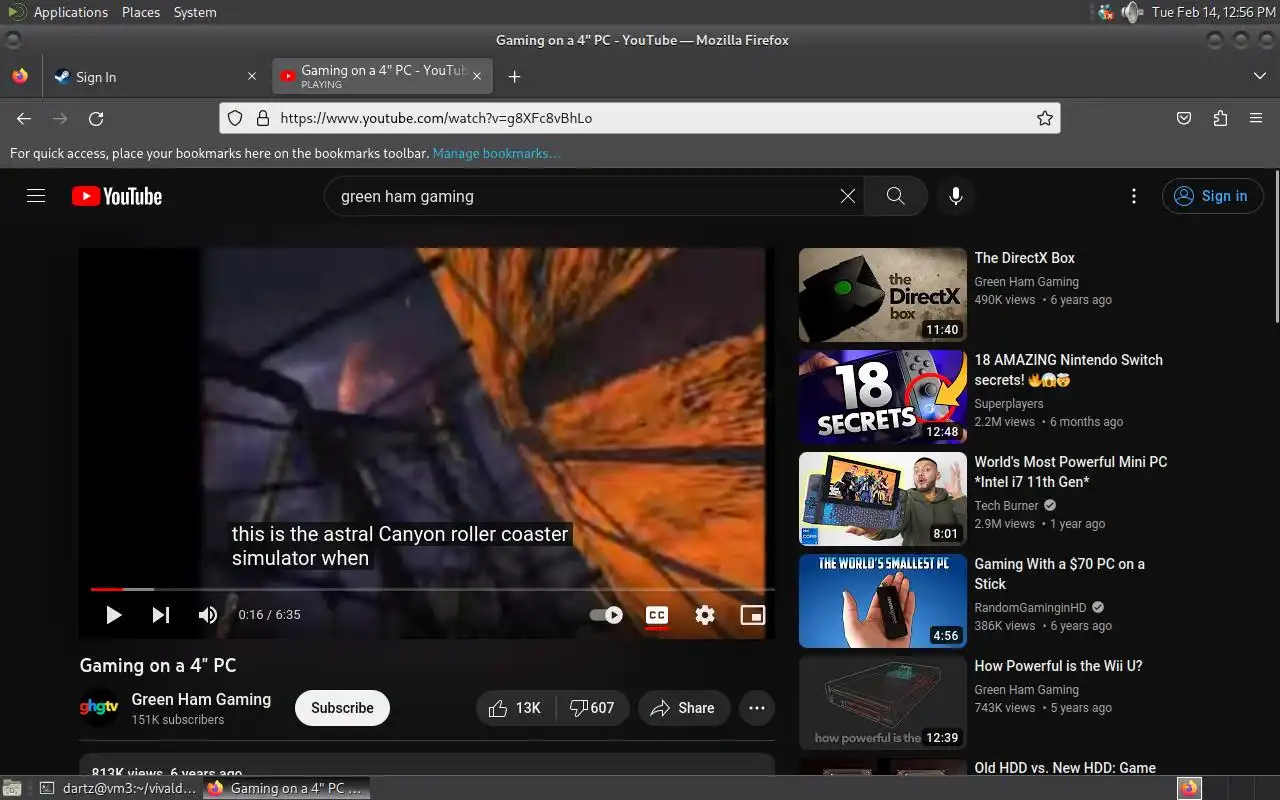Like the video with 13K likes

tap(515, 708)
